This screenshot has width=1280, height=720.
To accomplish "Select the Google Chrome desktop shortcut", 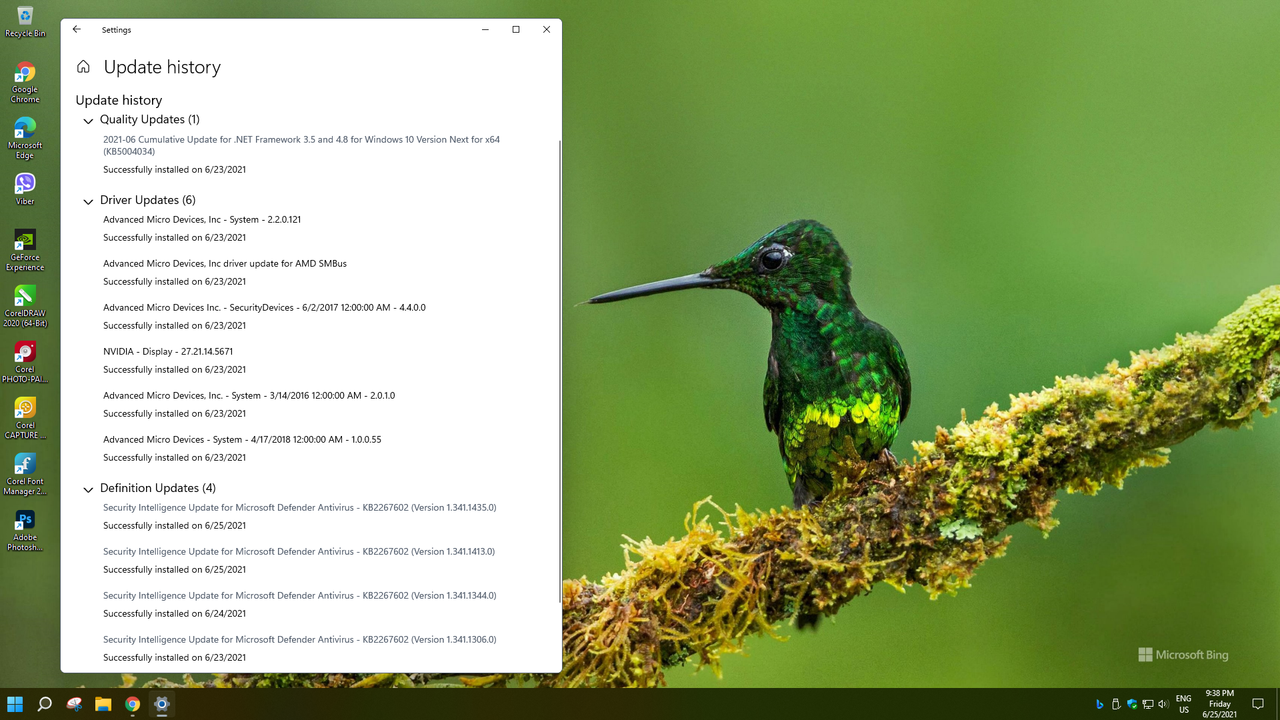I will tap(25, 83).
